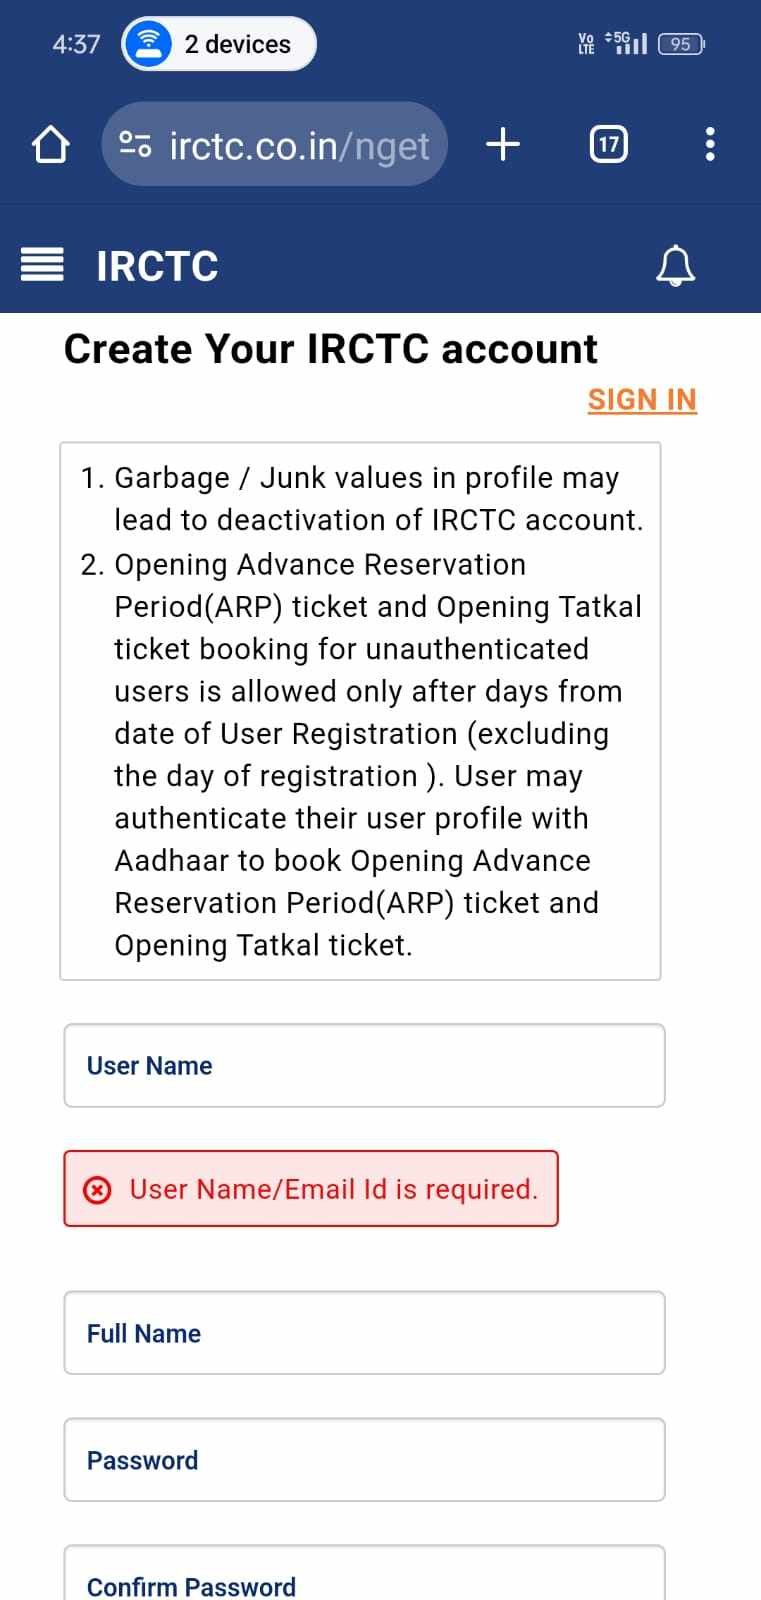Tap the notification bell icon

pos(675,265)
